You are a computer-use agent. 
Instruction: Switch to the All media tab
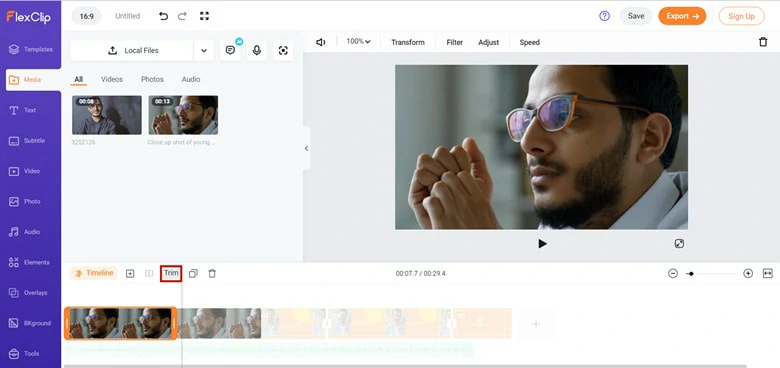click(79, 80)
